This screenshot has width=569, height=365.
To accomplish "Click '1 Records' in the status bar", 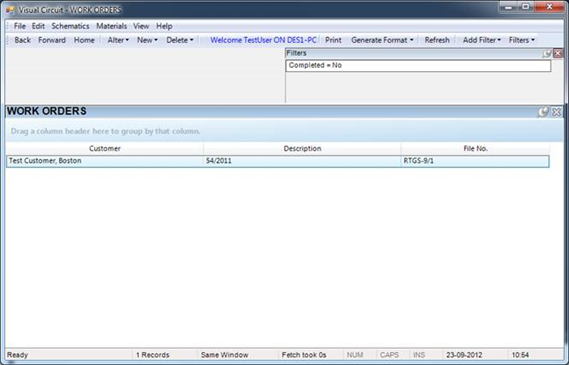I will pos(153,355).
